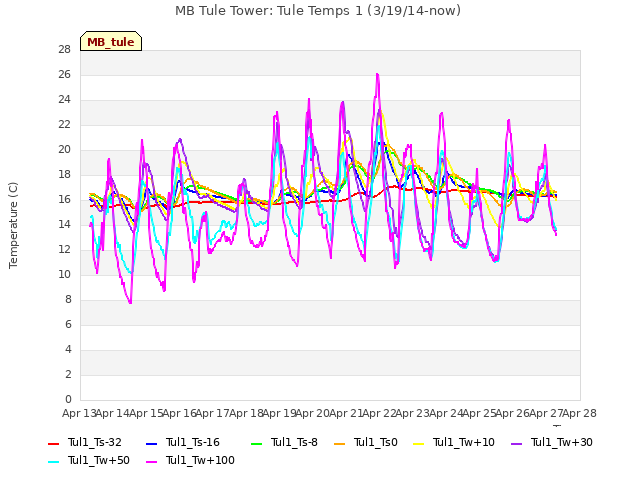Viewport: 640px width, 480px height.
Task: Click the 28 y-axis tick label
Action: [64, 50]
